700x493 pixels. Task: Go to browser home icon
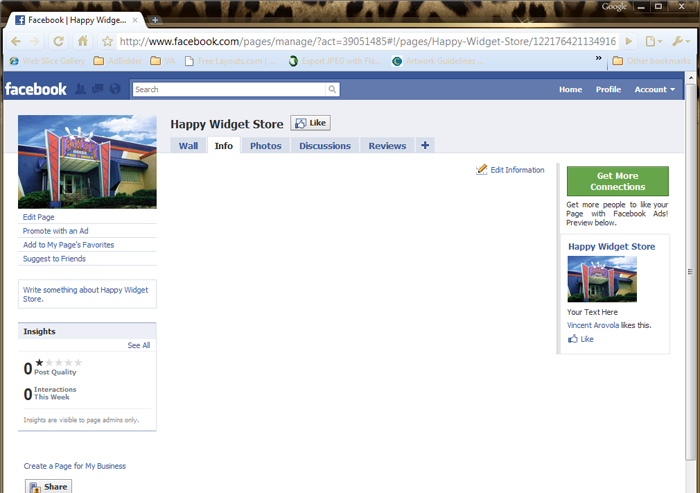(x=83, y=42)
